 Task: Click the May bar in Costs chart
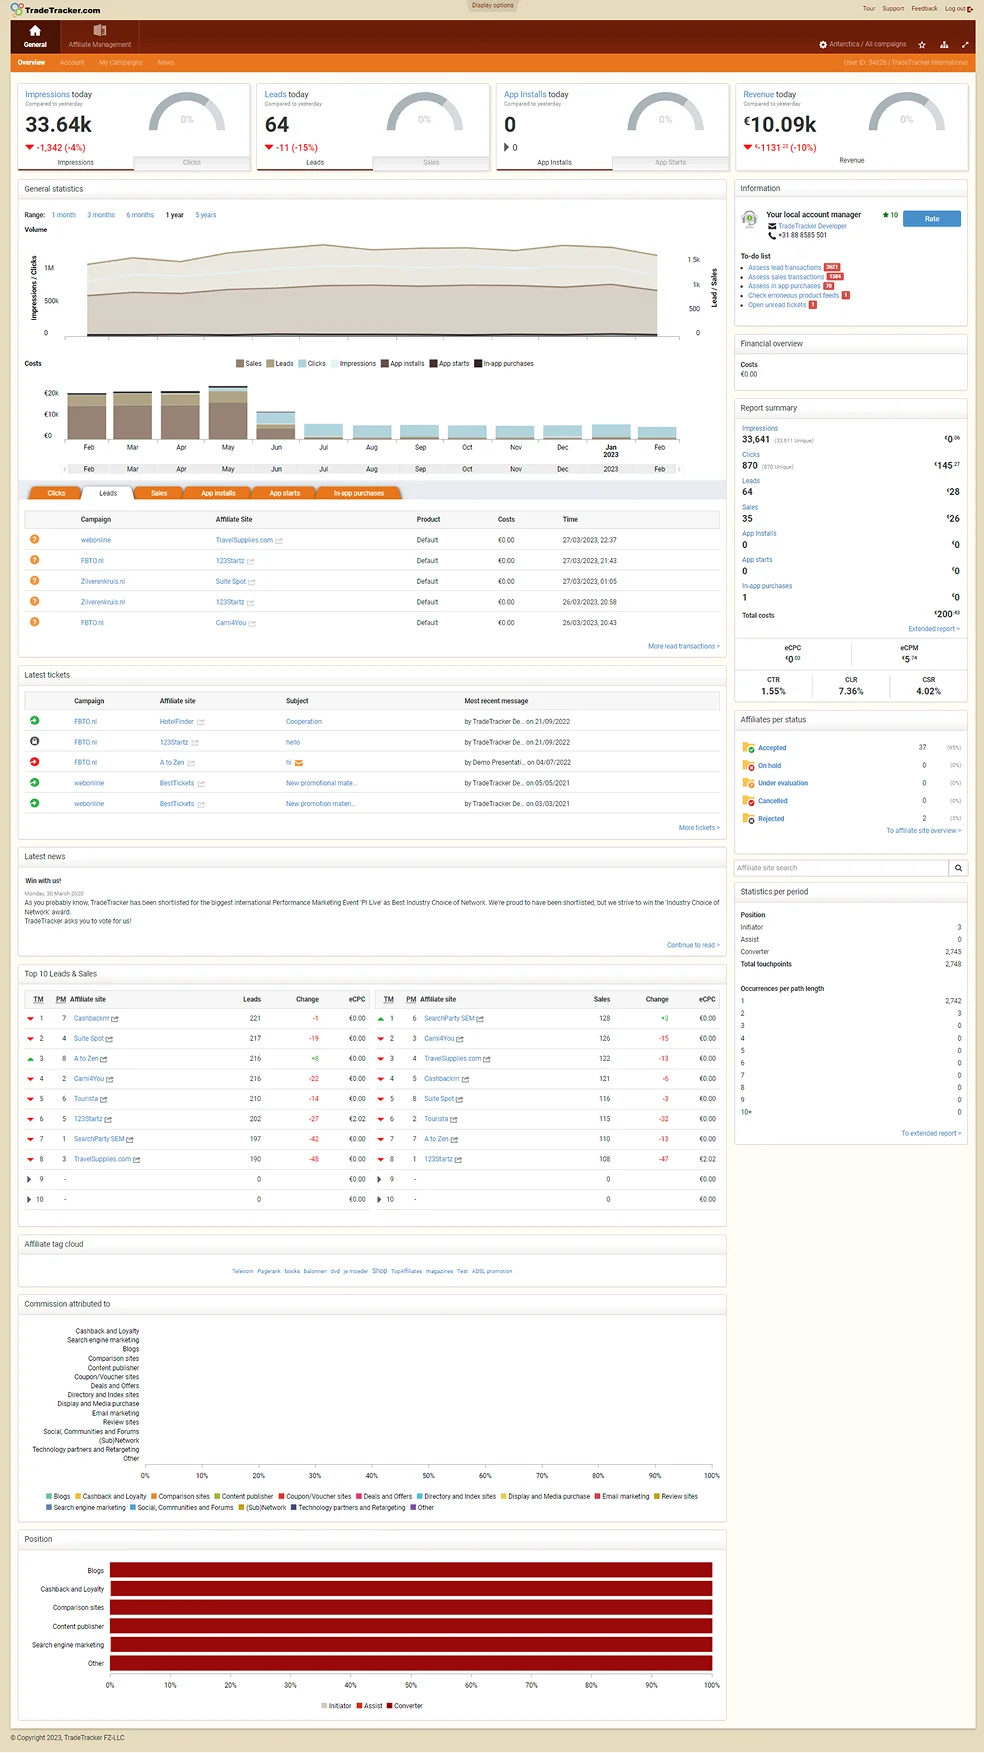pos(228,412)
